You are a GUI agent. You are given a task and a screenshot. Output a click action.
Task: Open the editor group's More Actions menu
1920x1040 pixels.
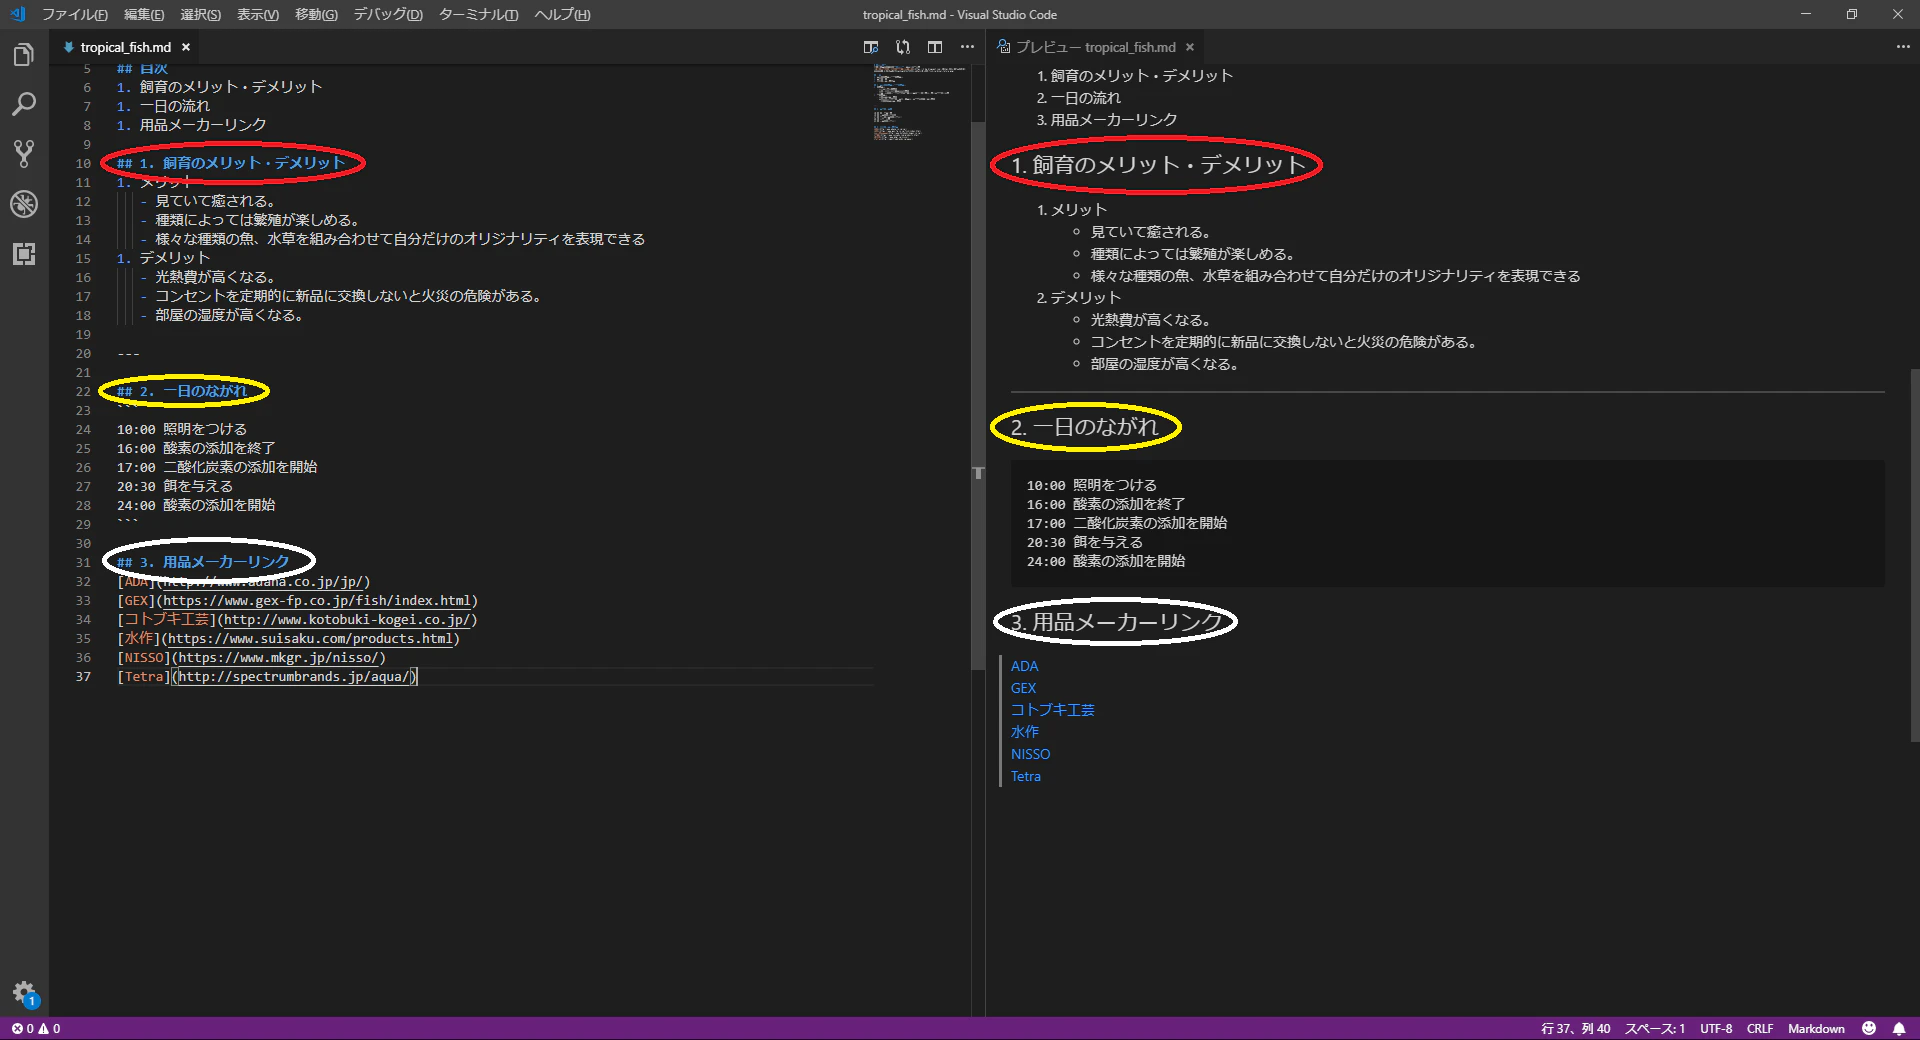coord(967,47)
